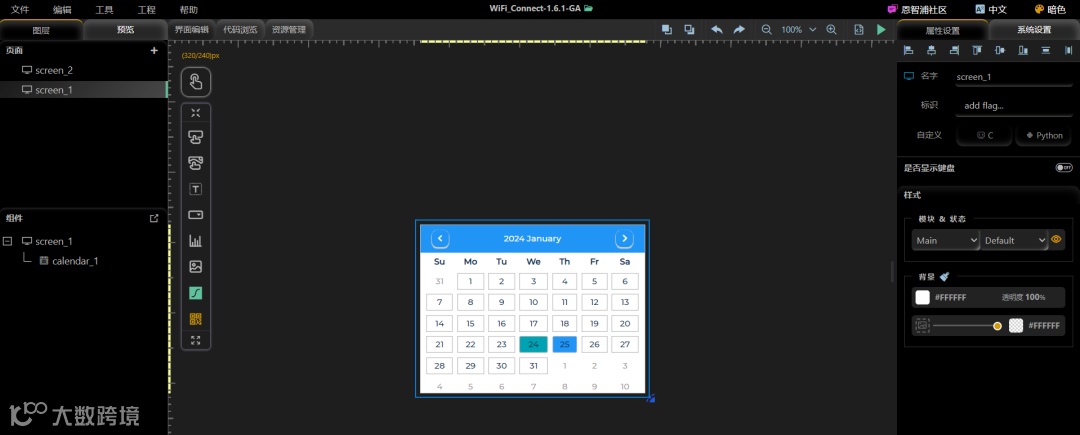
Task: Zoom out the canvas
Action: [x=767, y=30]
